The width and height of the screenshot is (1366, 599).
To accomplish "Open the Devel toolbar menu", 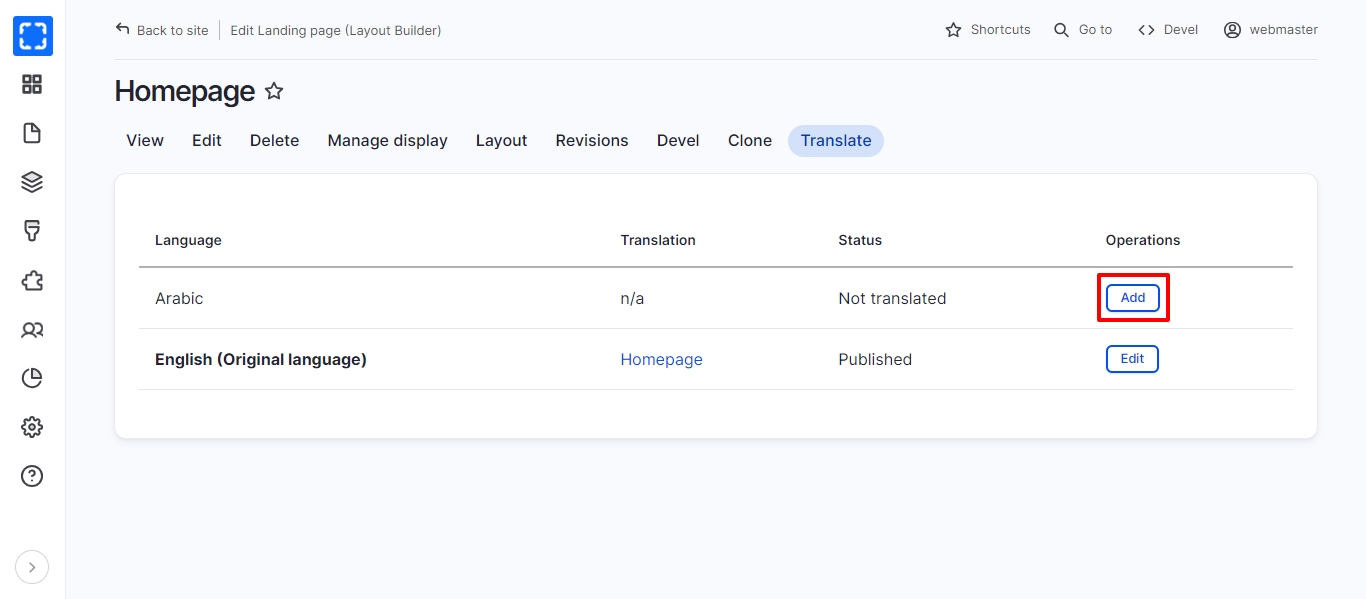I will point(1168,30).
